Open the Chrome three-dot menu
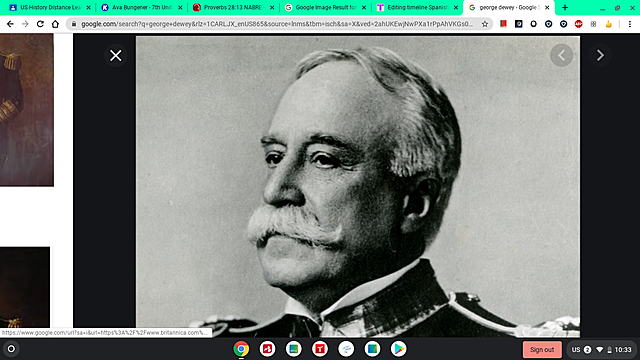The width and height of the screenshot is (640, 360). [630, 24]
